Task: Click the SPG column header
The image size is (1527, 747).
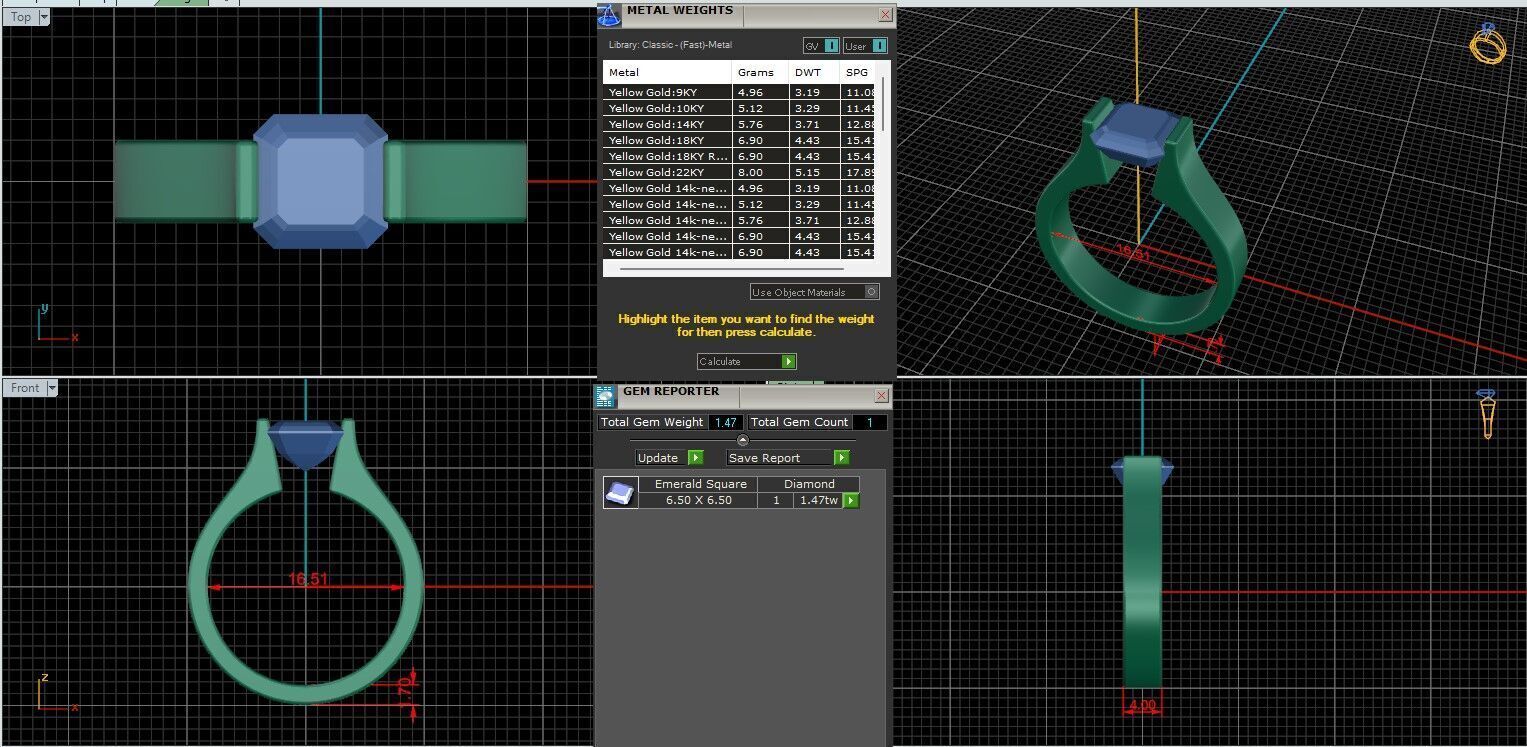Action: [x=858, y=72]
